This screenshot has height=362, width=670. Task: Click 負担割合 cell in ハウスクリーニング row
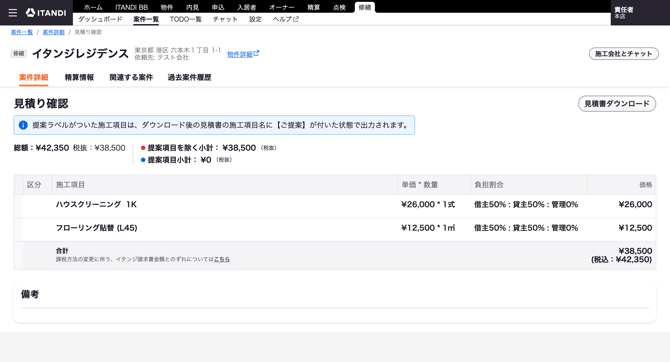tap(526, 204)
